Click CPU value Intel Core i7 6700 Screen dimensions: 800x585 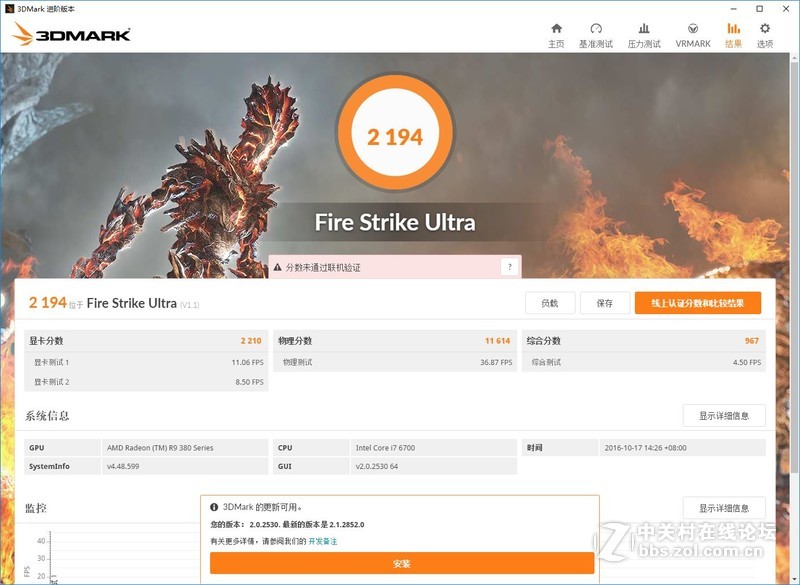pyautogui.click(x=385, y=448)
